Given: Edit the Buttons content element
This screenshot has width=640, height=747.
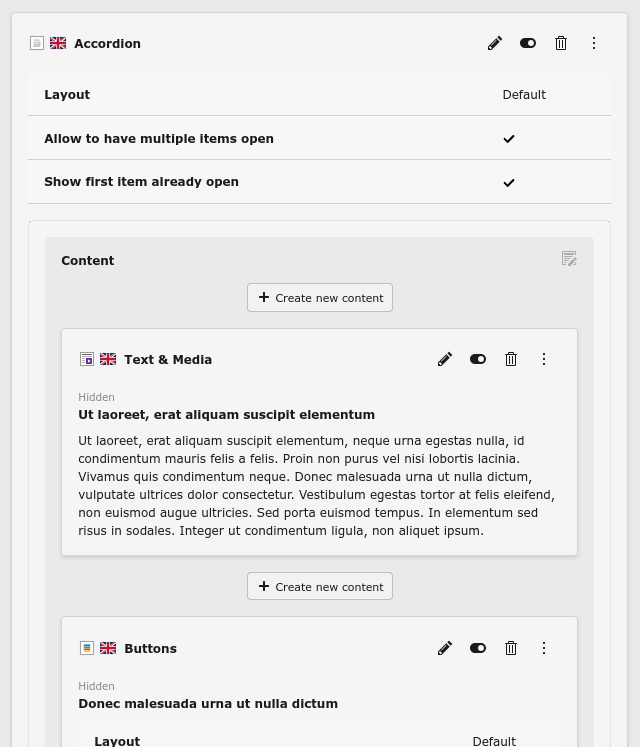Looking at the screenshot, I should click(x=445, y=648).
